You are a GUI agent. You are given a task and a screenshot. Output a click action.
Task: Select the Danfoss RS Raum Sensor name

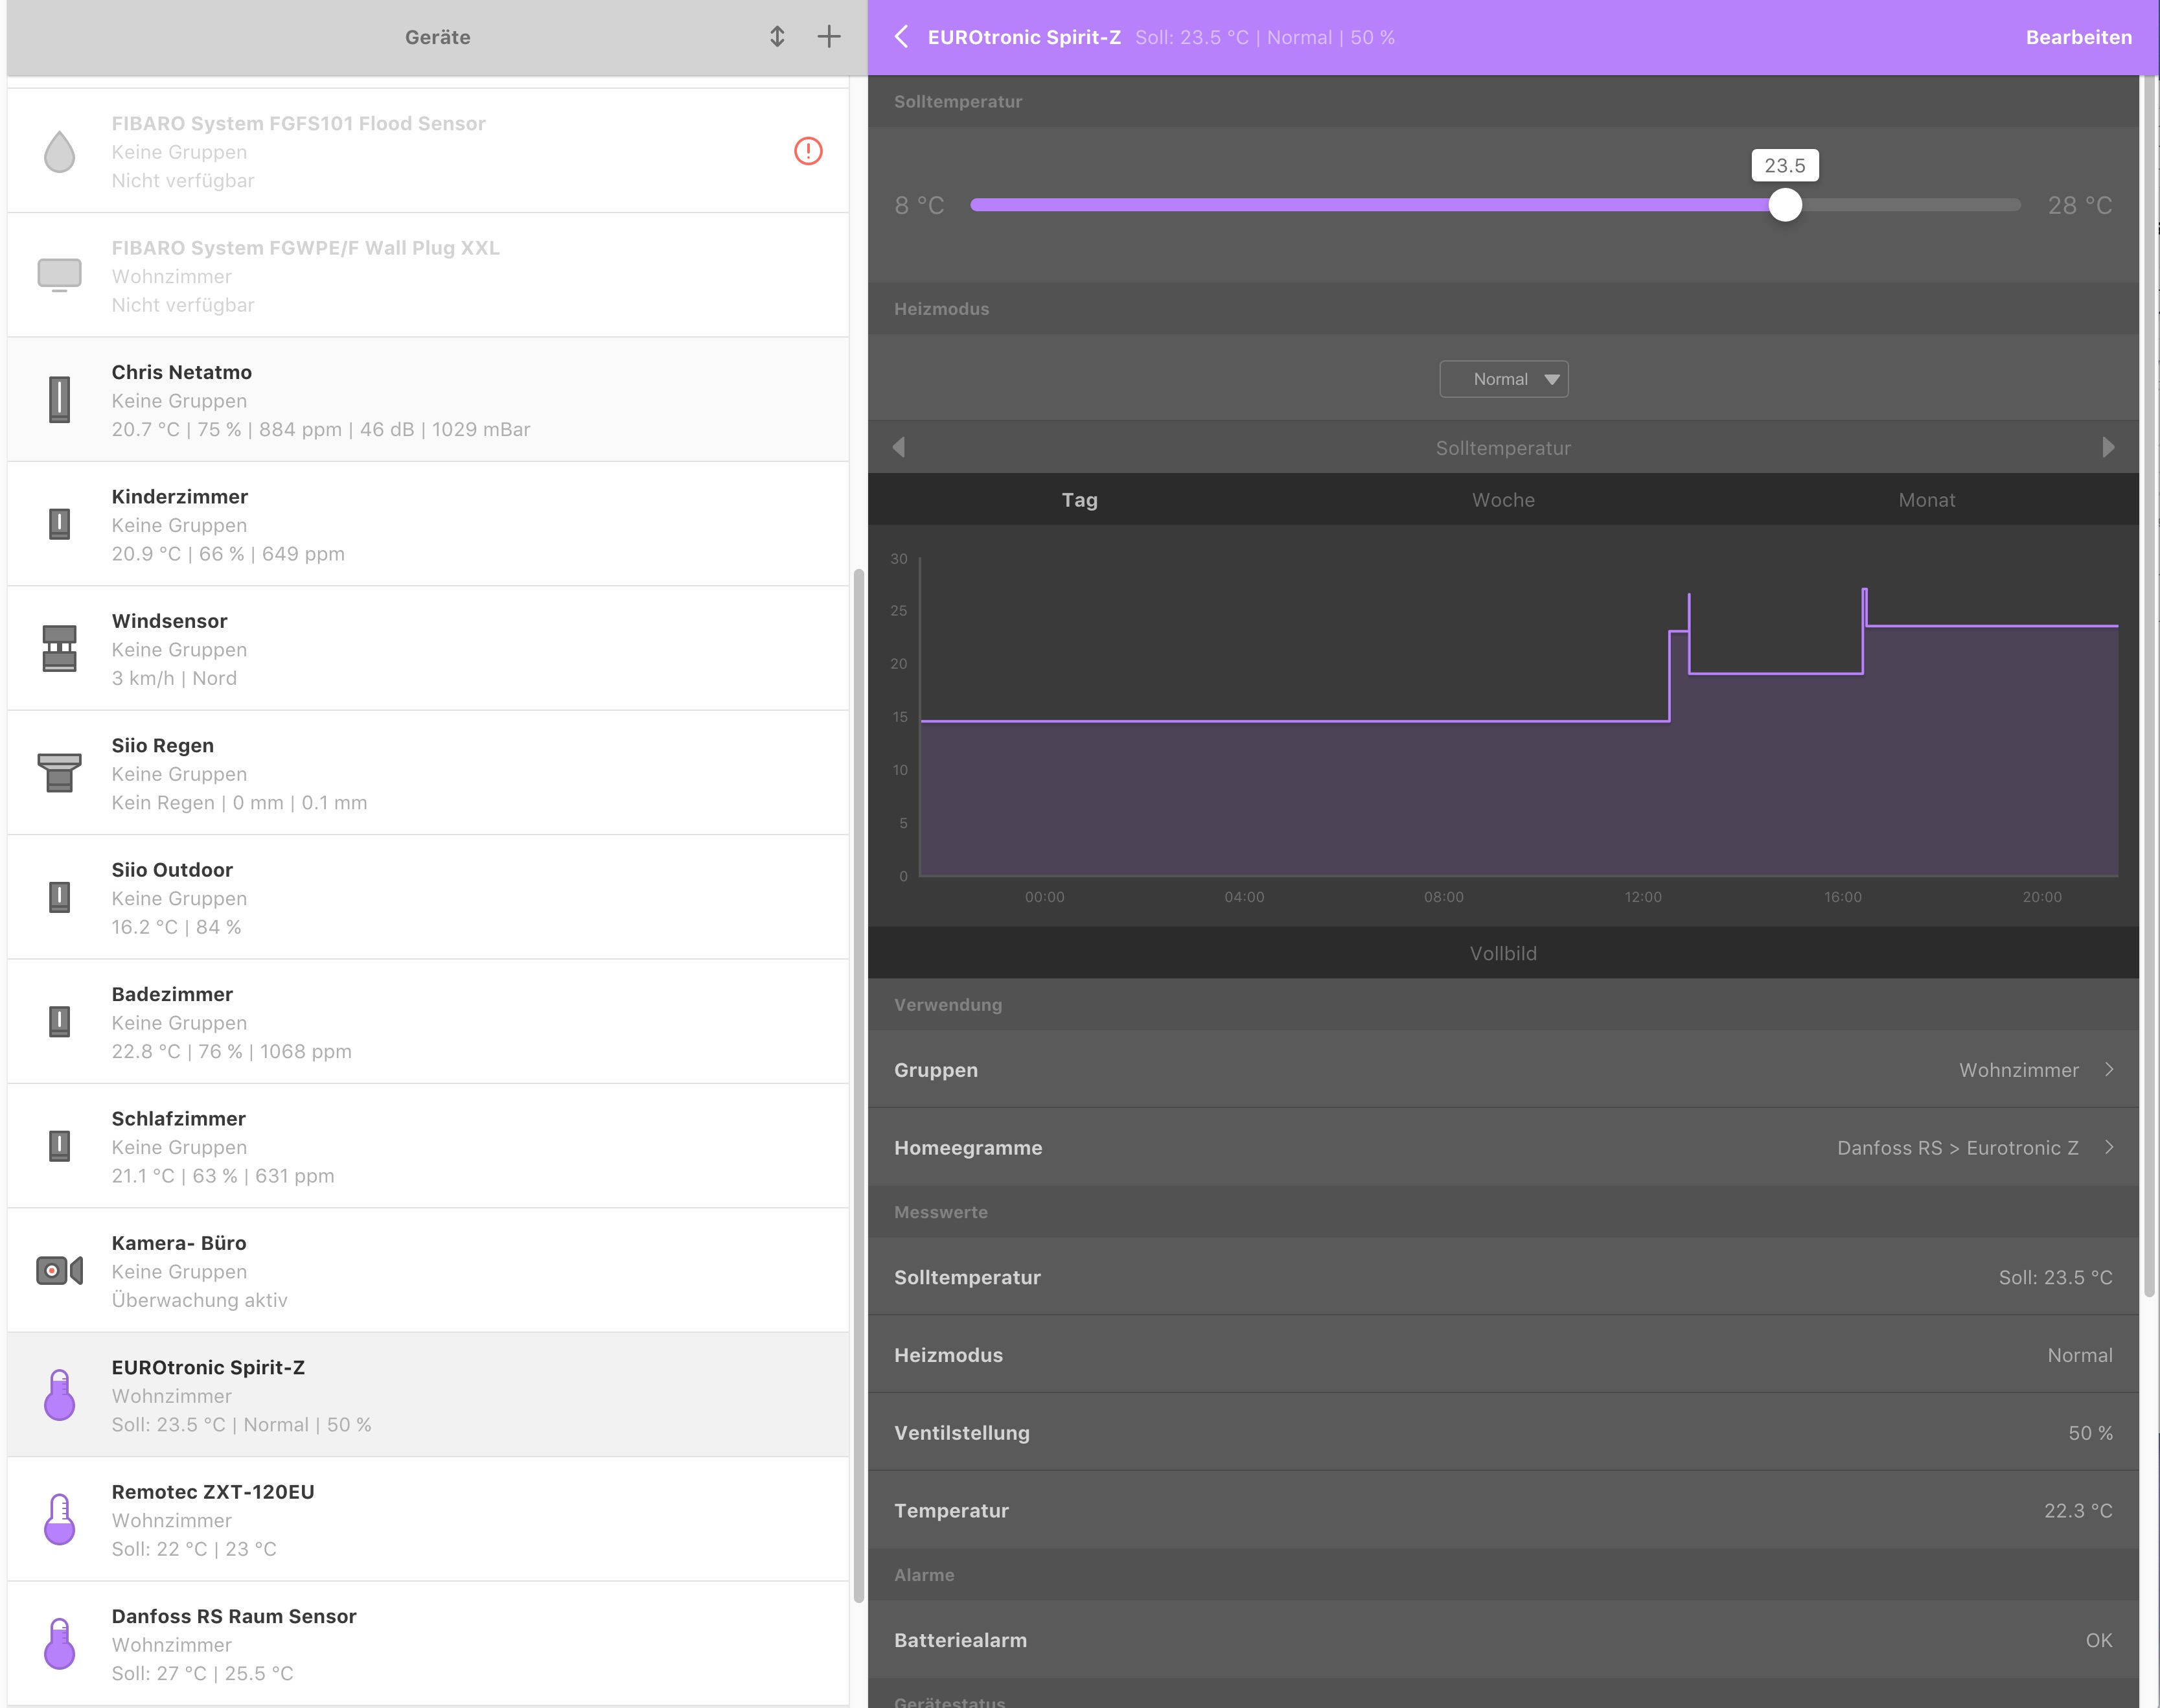(x=234, y=1616)
